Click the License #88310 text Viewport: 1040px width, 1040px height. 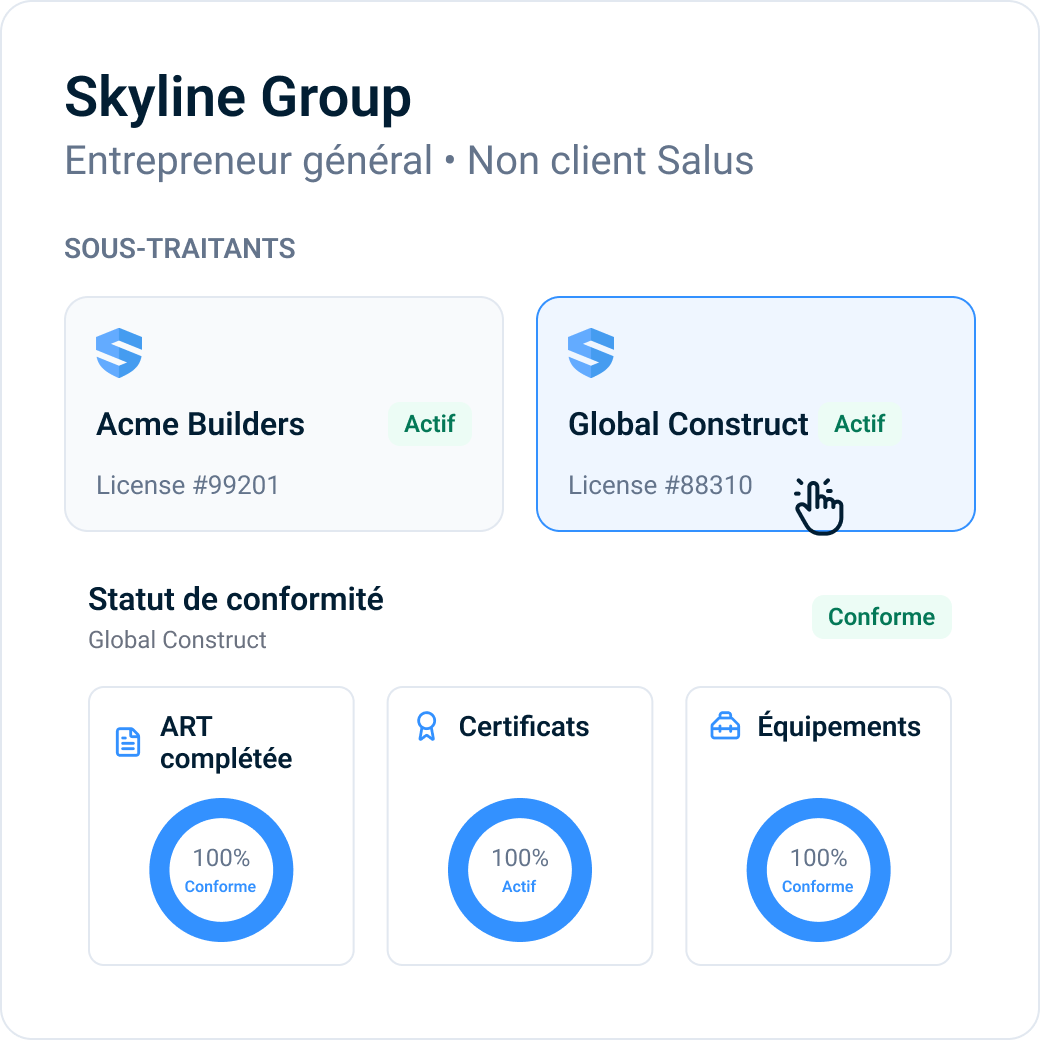coord(660,486)
